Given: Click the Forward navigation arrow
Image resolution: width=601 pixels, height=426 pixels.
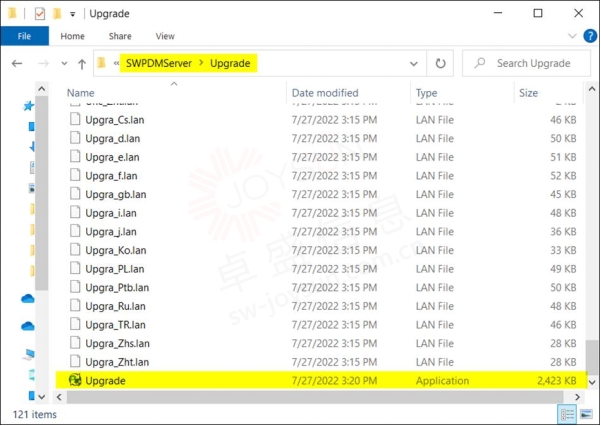Looking at the screenshot, I should pos(44,63).
